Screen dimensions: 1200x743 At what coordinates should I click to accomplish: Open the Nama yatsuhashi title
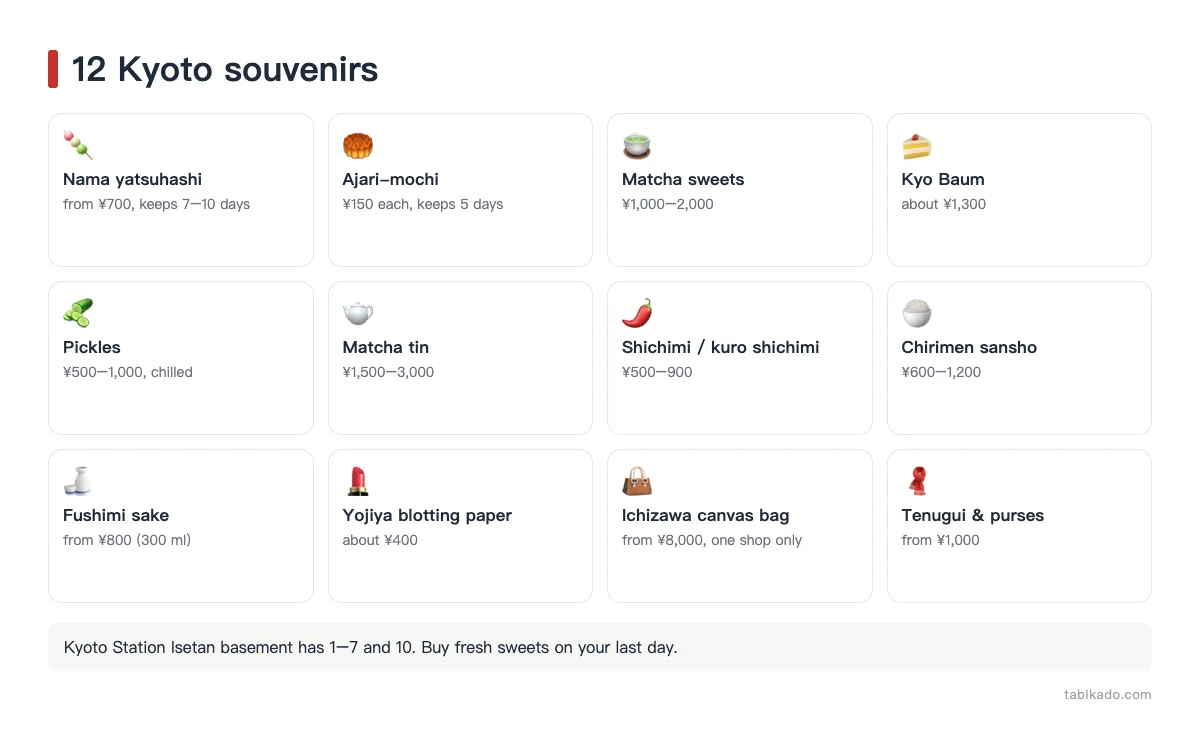(x=132, y=180)
